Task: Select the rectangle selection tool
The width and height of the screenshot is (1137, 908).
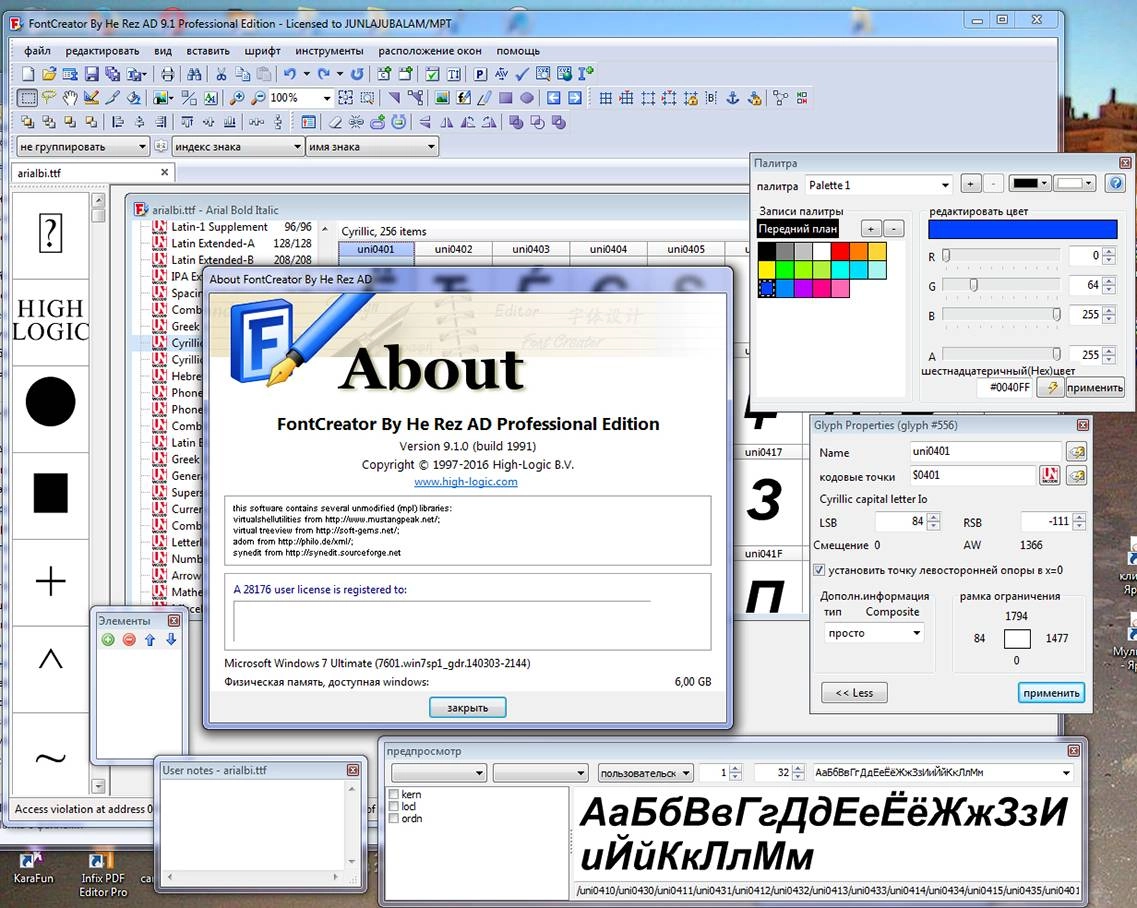Action: click(28, 98)
